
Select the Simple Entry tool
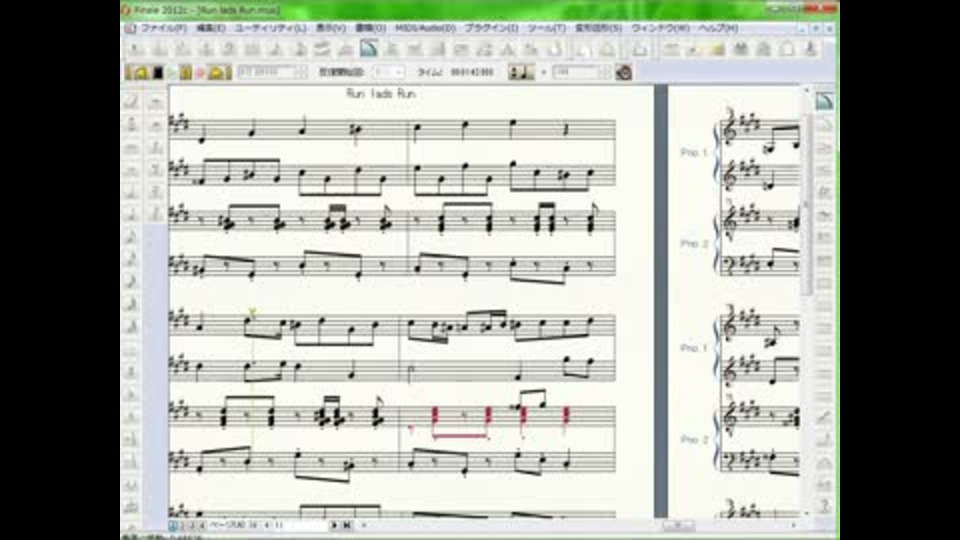[276, 49]
